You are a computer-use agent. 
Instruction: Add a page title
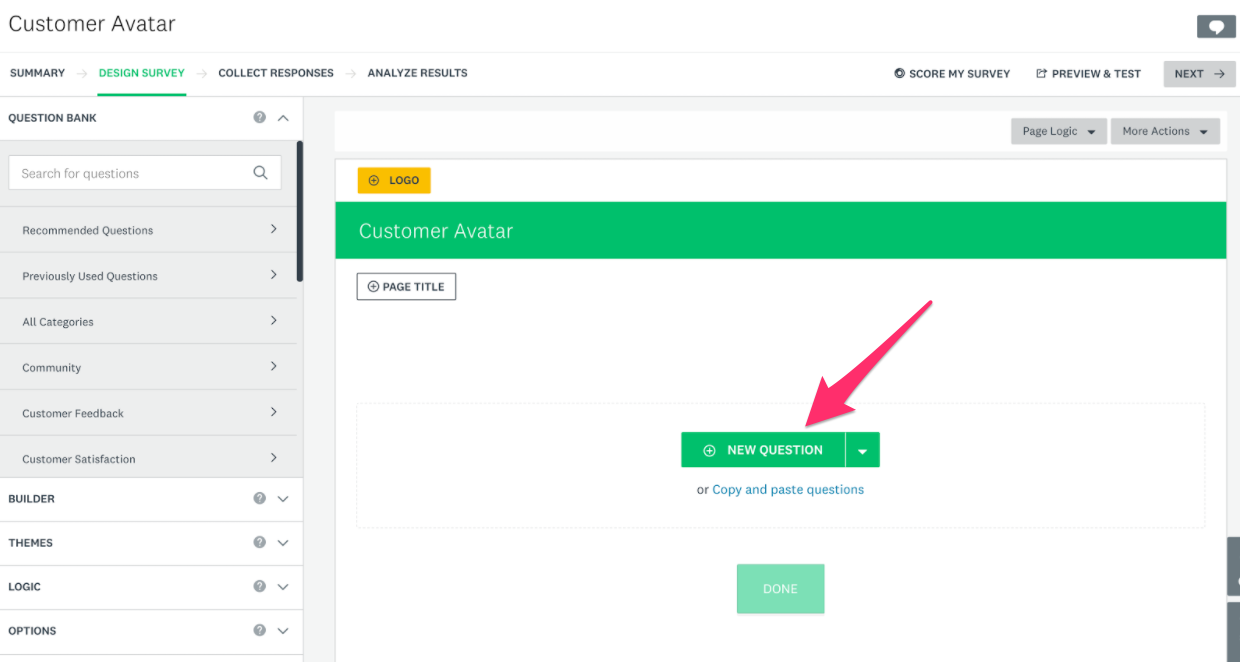coord(406,286)
